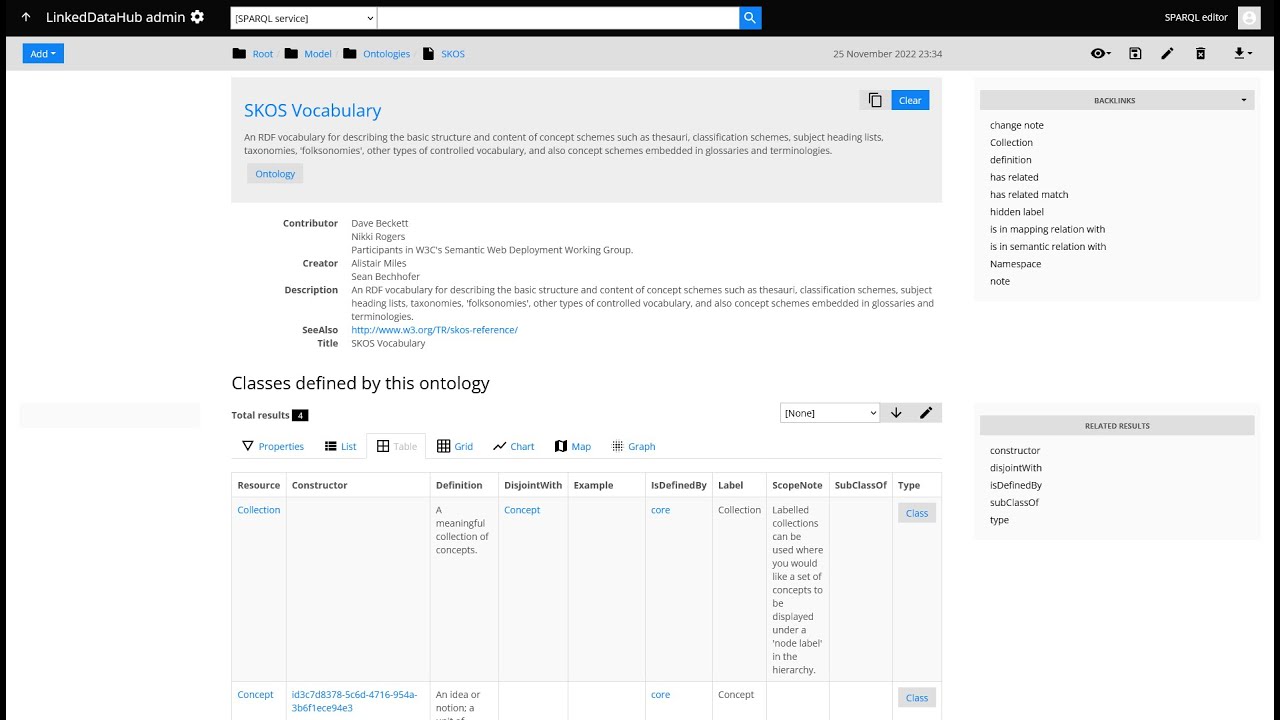The image size is (1280, 720).
Task: Click the 'disjointWith' related result
Action: 1015,468
